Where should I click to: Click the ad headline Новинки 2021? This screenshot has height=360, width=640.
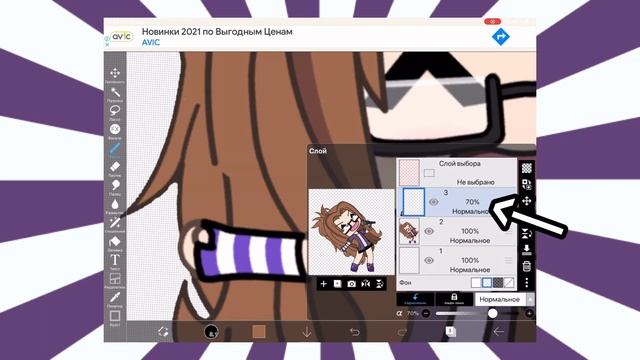point(217,31)
